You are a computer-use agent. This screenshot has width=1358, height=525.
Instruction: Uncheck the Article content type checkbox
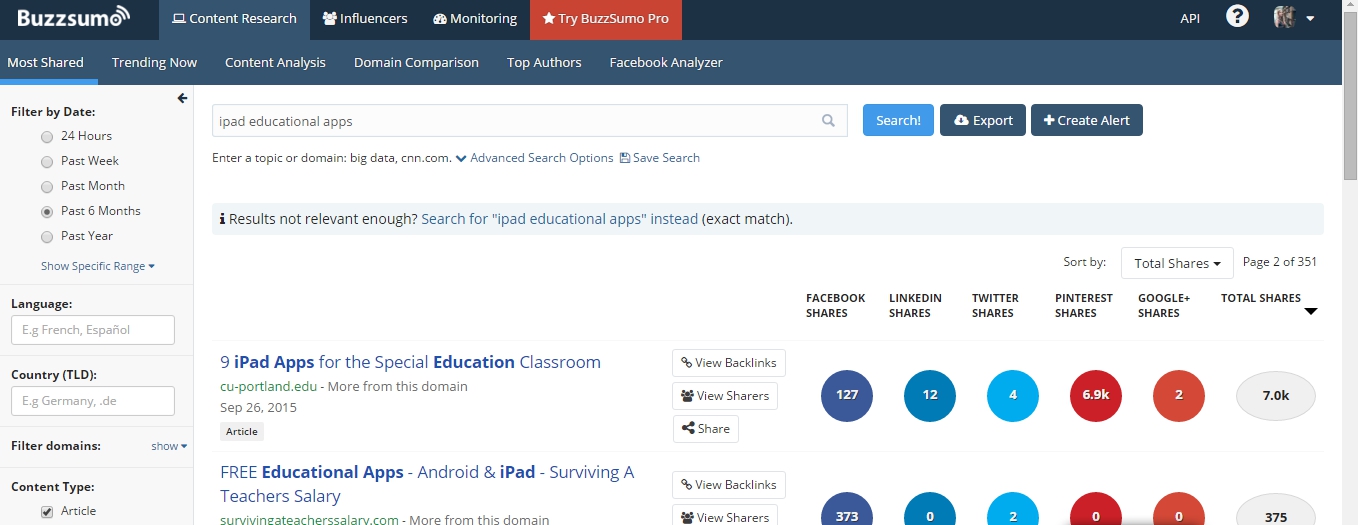pos(47,512)
